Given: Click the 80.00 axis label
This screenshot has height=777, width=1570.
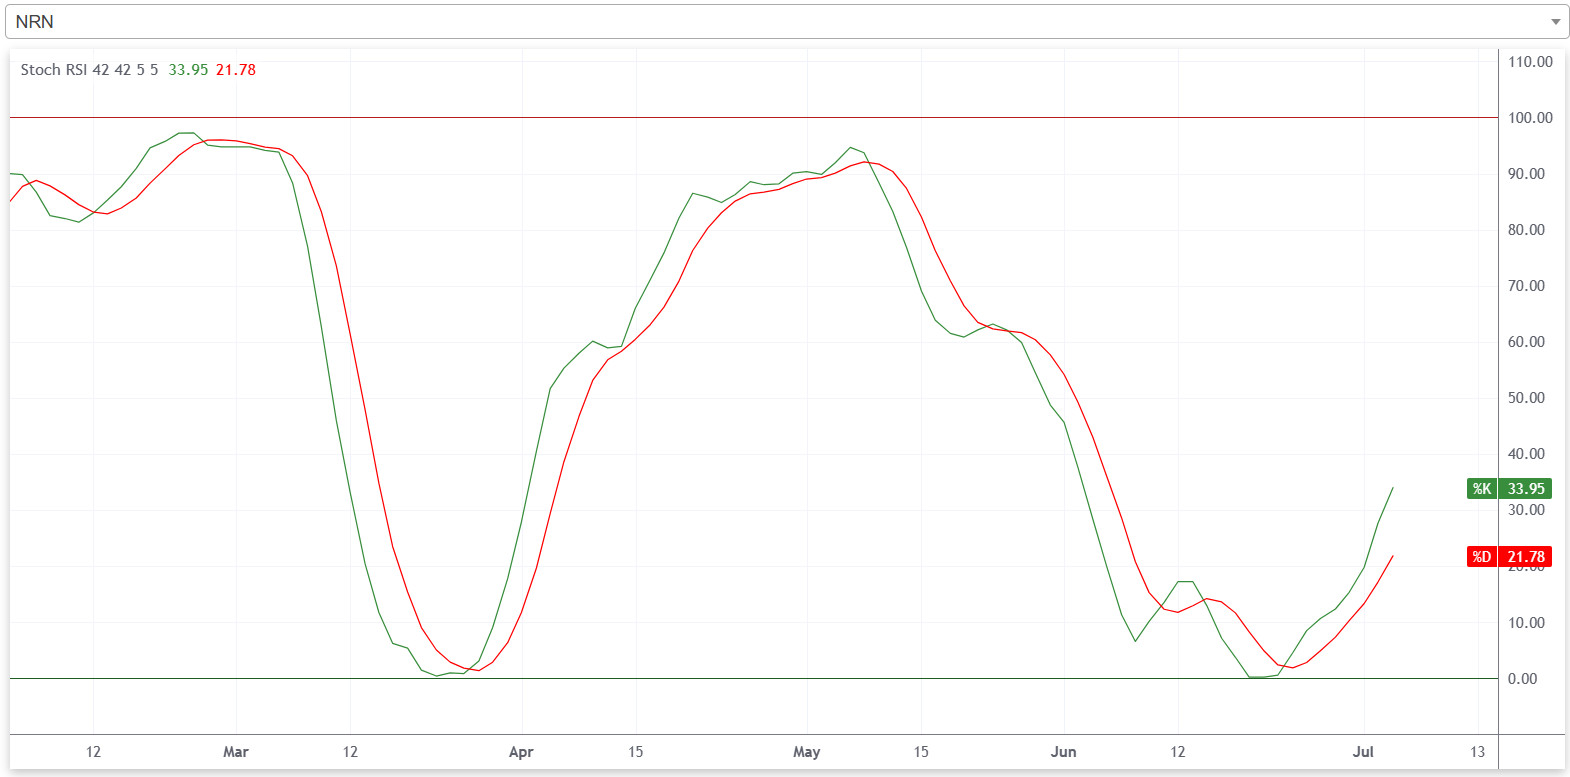Looking at the screenshot, I should point(1526,230).
